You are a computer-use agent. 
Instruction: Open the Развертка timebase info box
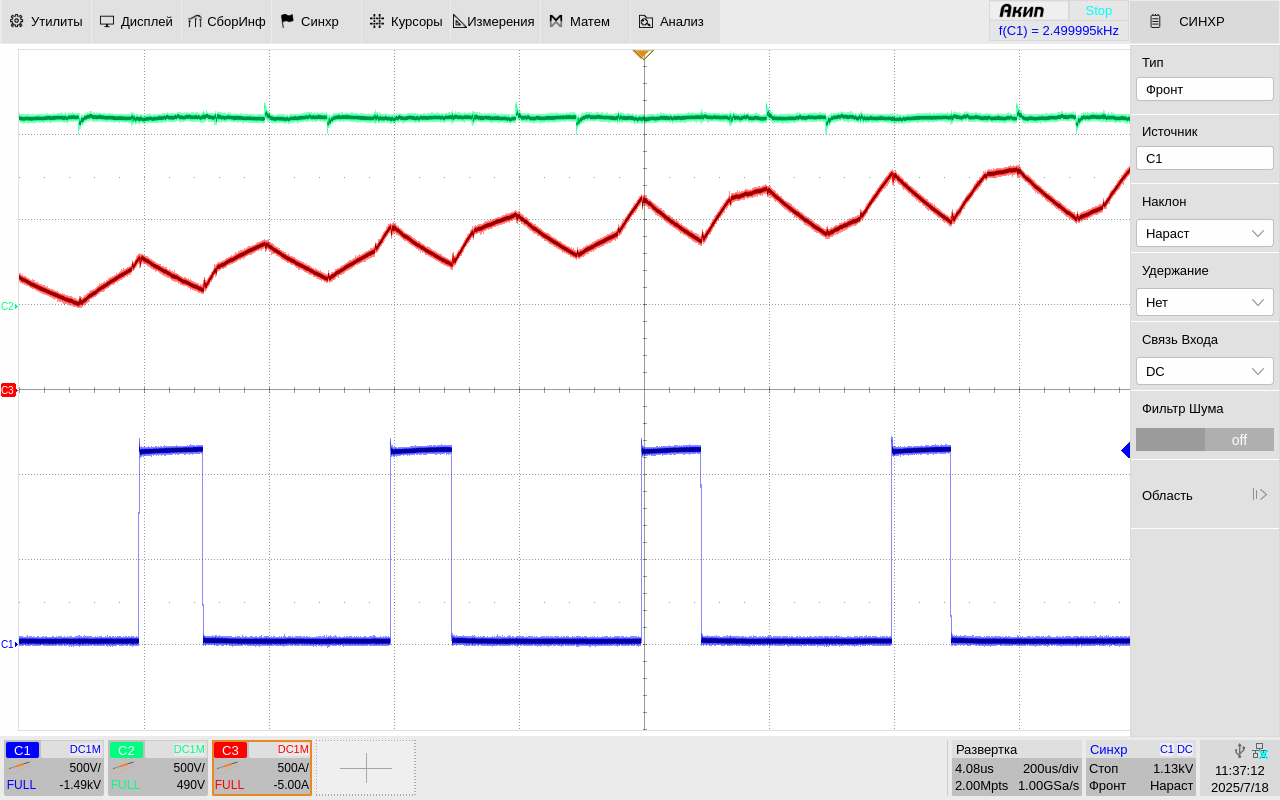click(x=1015, y=767)
